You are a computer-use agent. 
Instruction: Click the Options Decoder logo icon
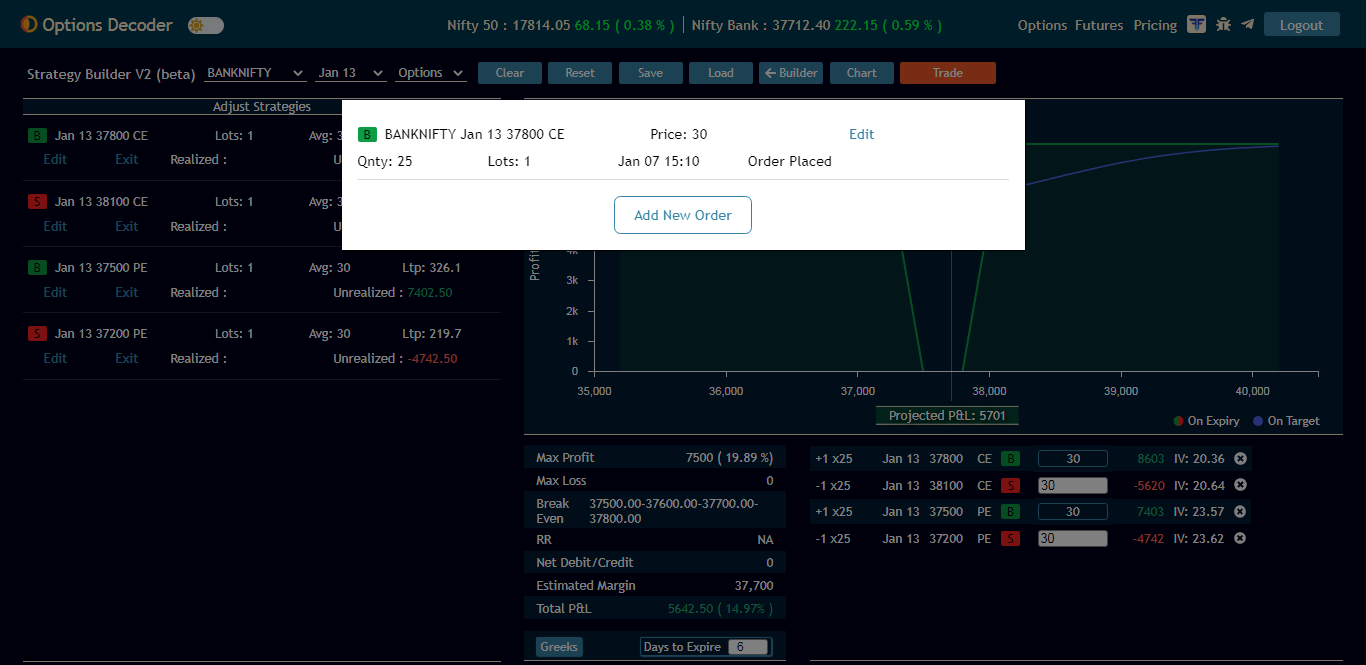[x=29, y=24]
